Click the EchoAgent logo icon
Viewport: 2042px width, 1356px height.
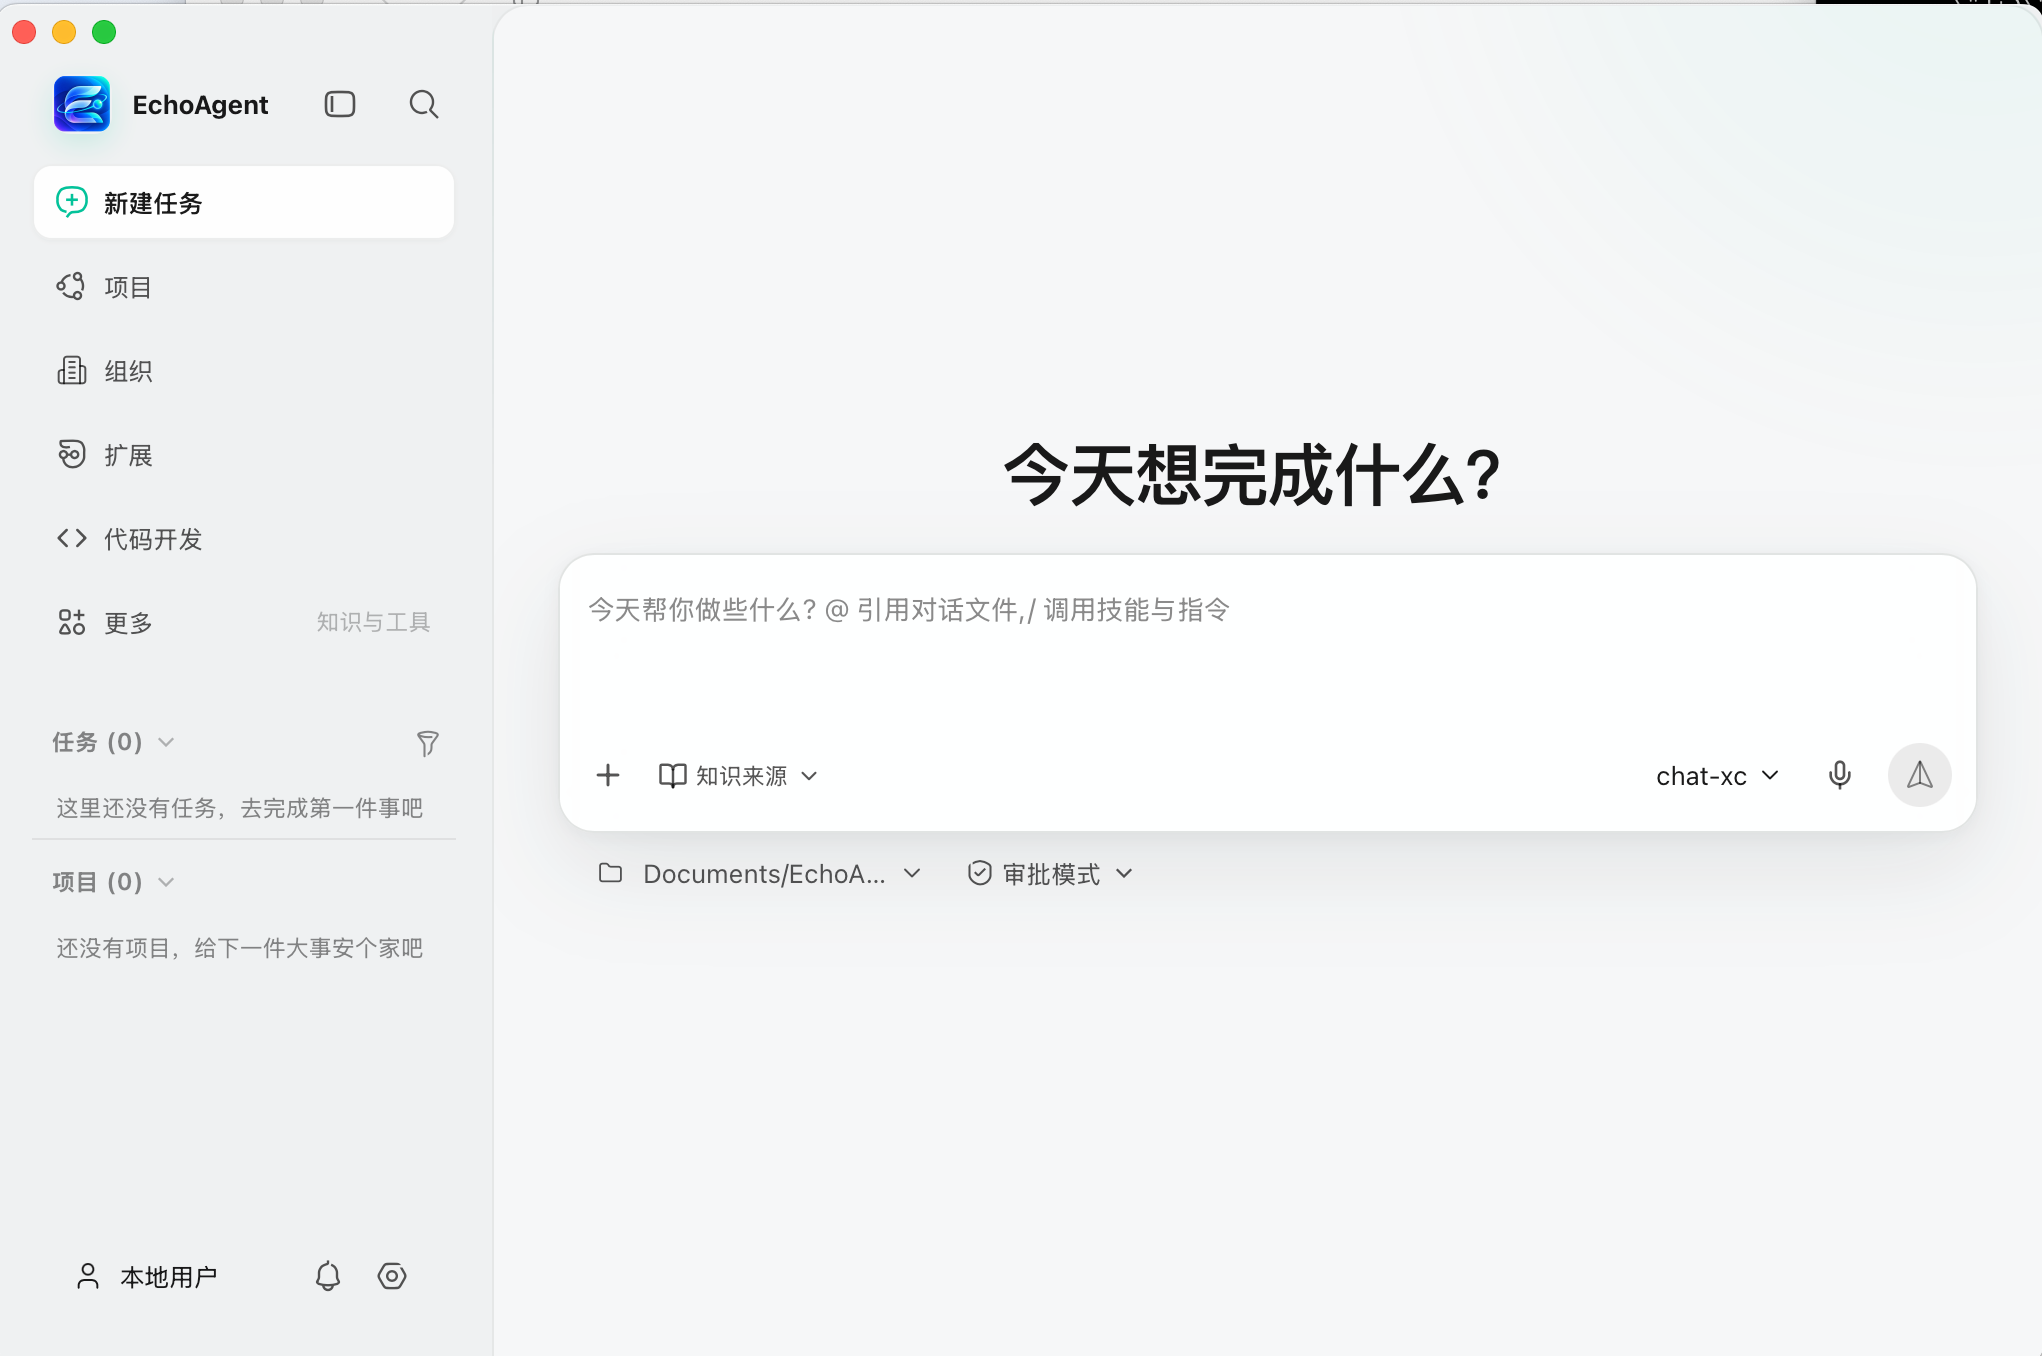82,104
